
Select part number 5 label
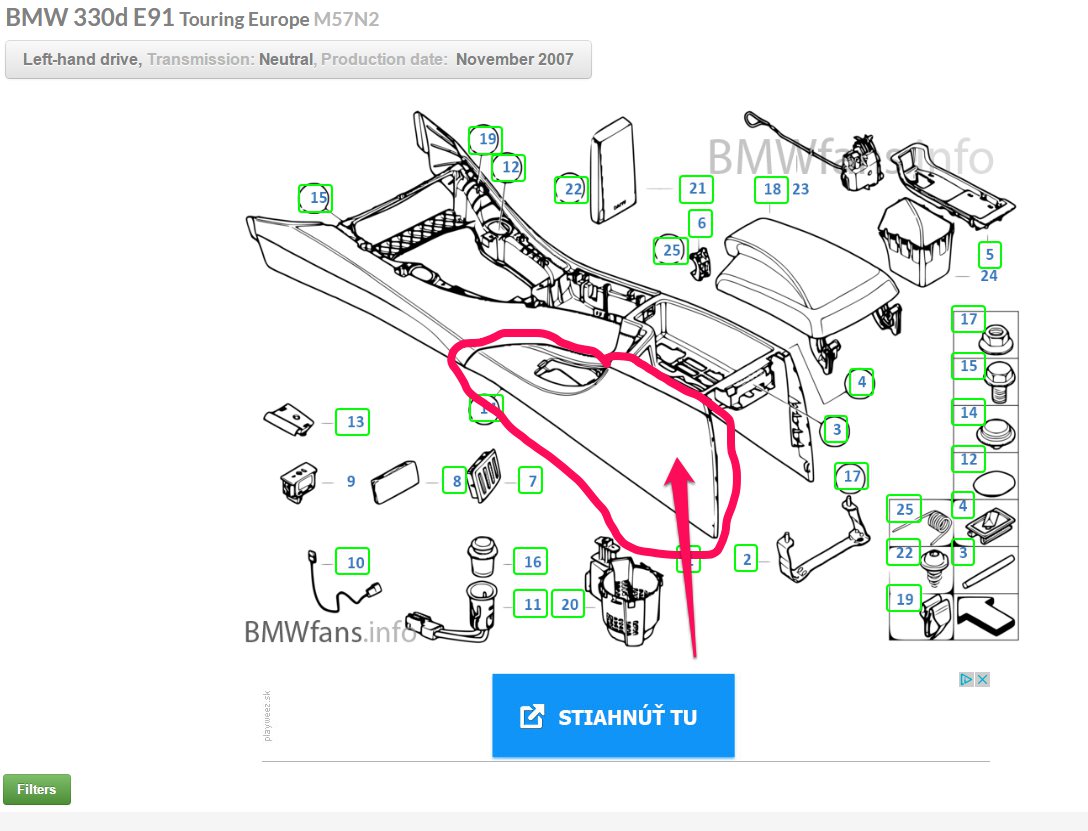click(989, 255)
